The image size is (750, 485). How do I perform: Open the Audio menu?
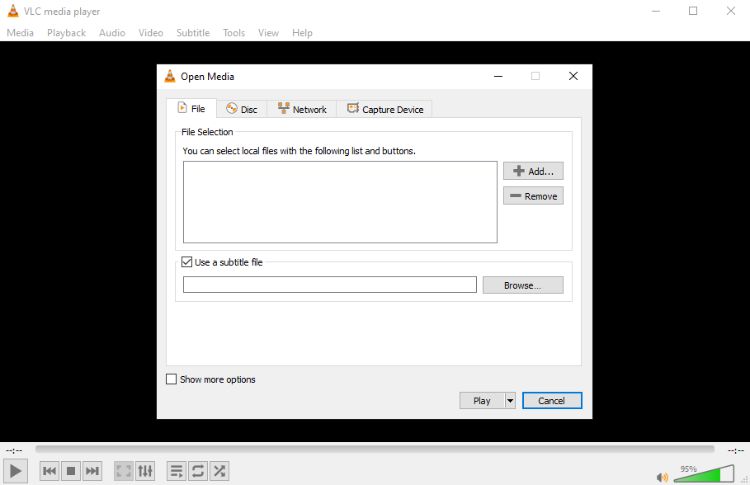pos(112,33)
